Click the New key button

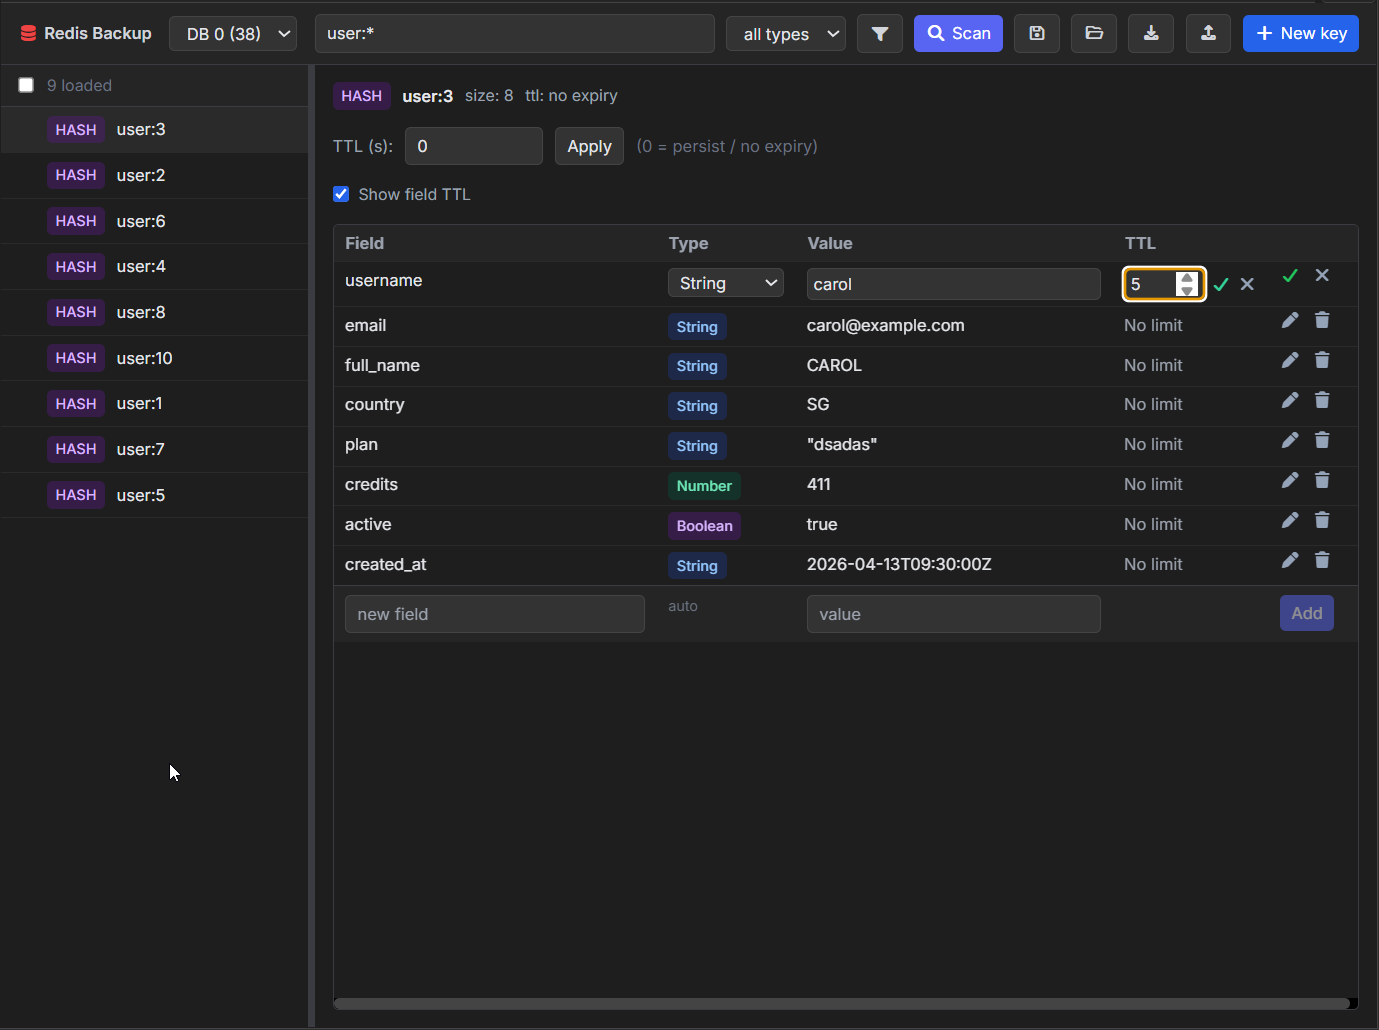1301,34
